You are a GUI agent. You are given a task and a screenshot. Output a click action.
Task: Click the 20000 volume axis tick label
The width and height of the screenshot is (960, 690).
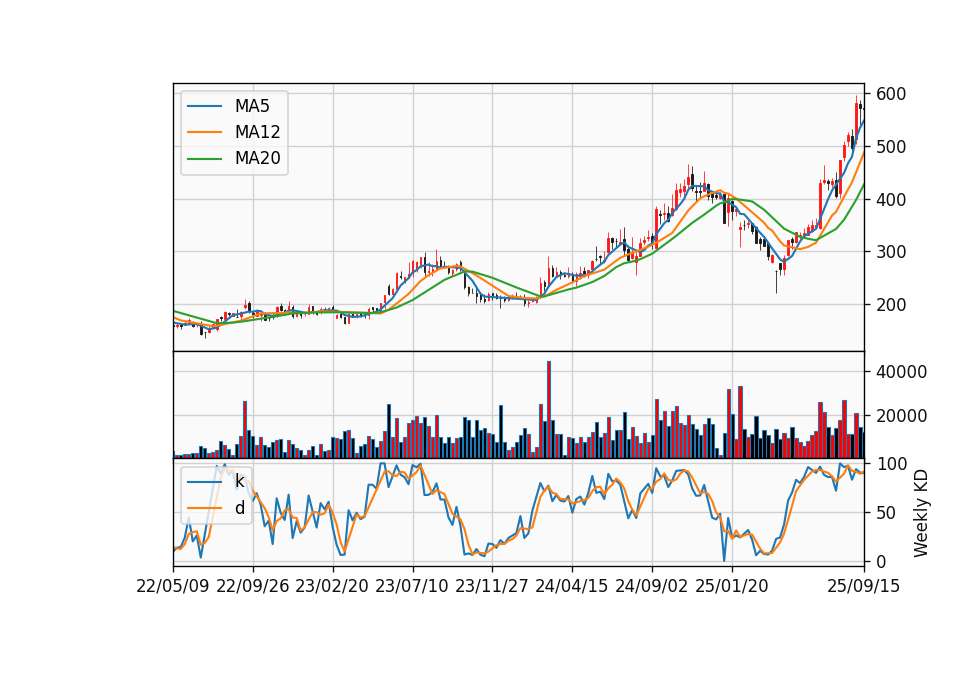point(901,416)
